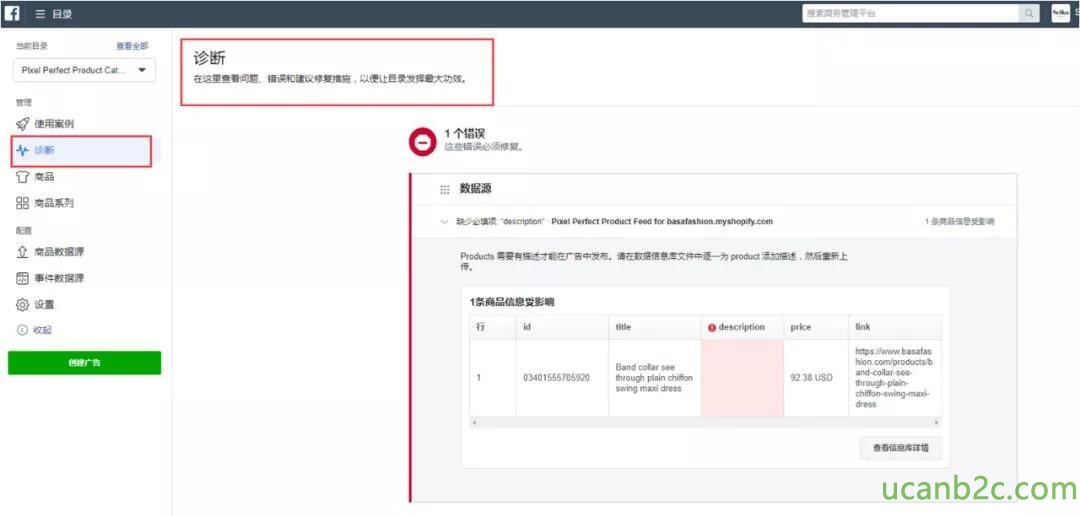
Task: Click the dotted grid icon beside 数据源
Action: coord(444,189)
